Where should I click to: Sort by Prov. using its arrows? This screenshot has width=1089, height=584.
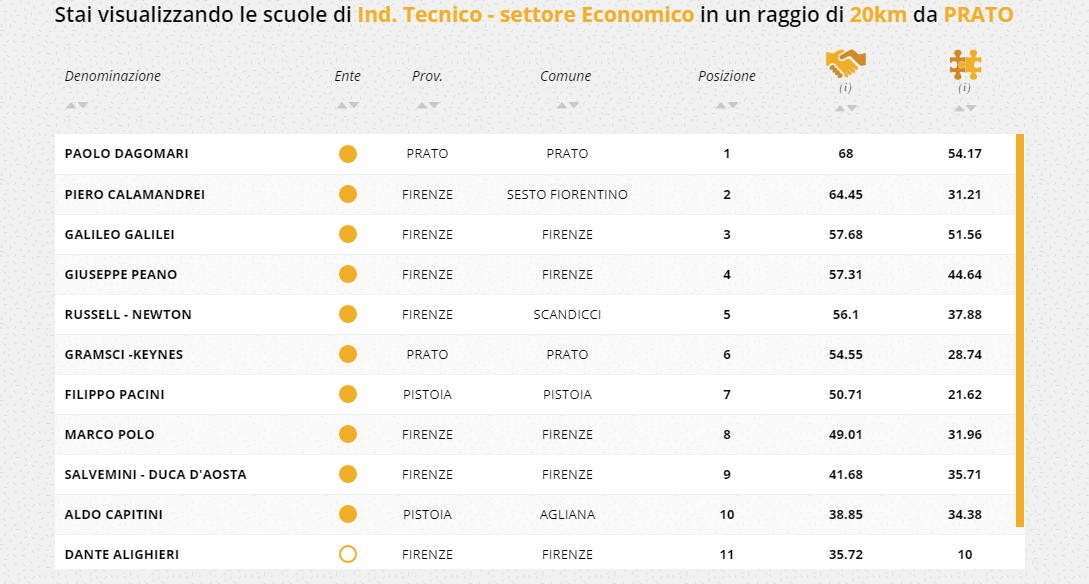click(x=427, y=105)
